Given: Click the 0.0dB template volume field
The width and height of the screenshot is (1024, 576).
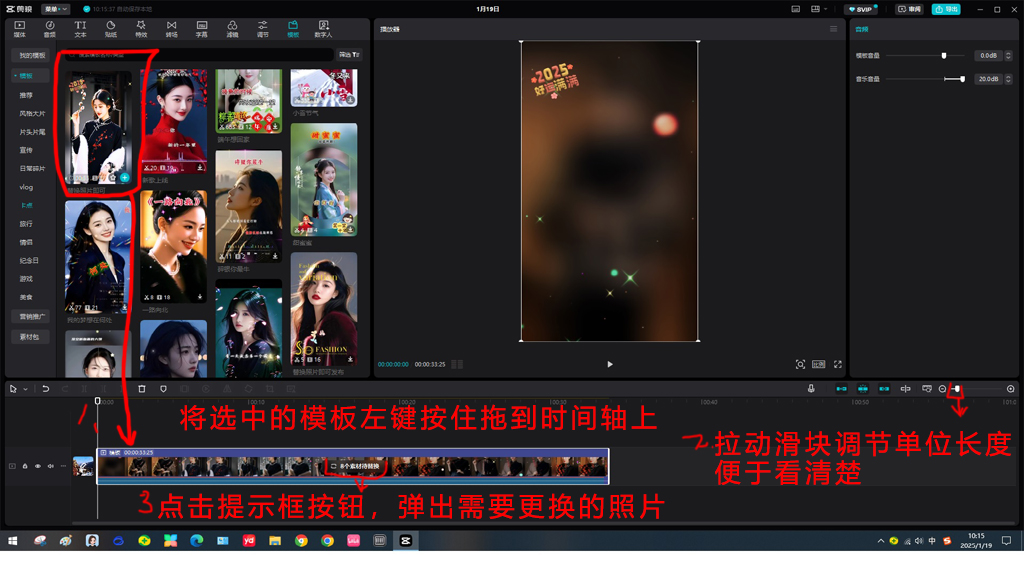Looking at the screenshot, I should (988, 56).
